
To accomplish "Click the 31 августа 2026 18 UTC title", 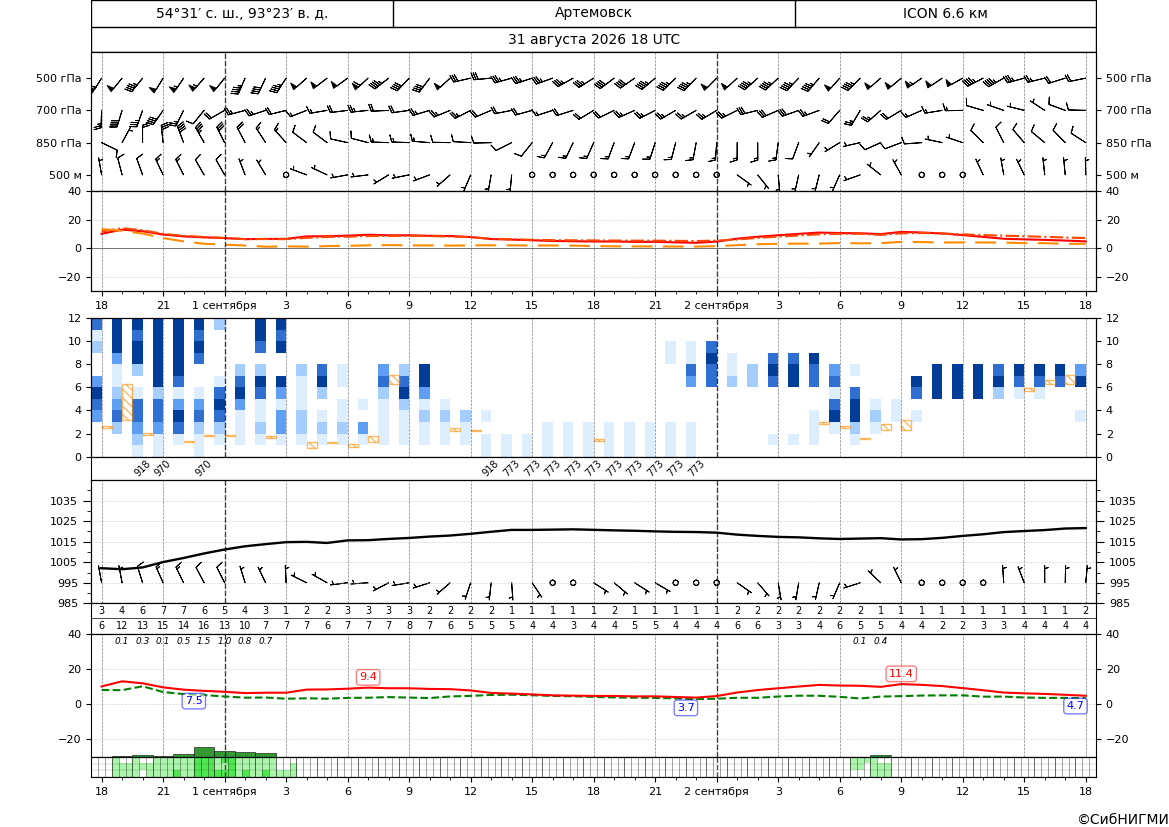I will coord(593,40).
